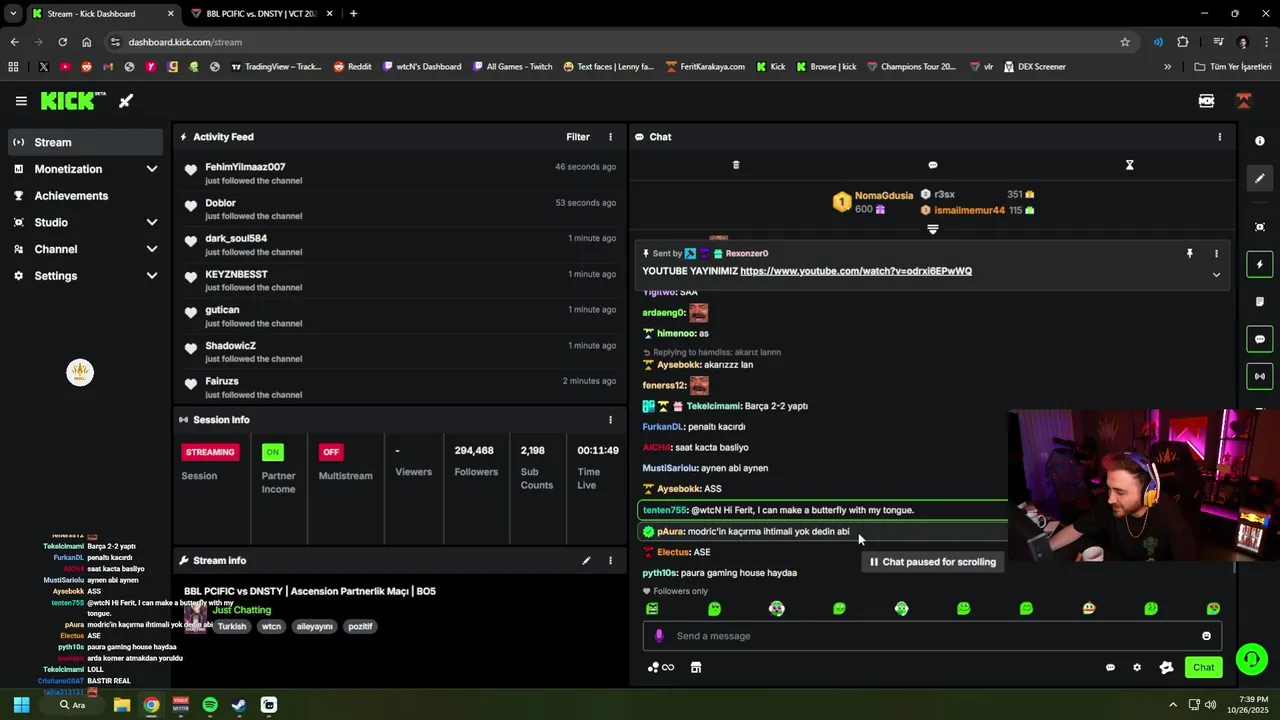Open the pinned message three-dot menu
Viewport: 1280px width, 720px height.
[x=1216, y=254]
